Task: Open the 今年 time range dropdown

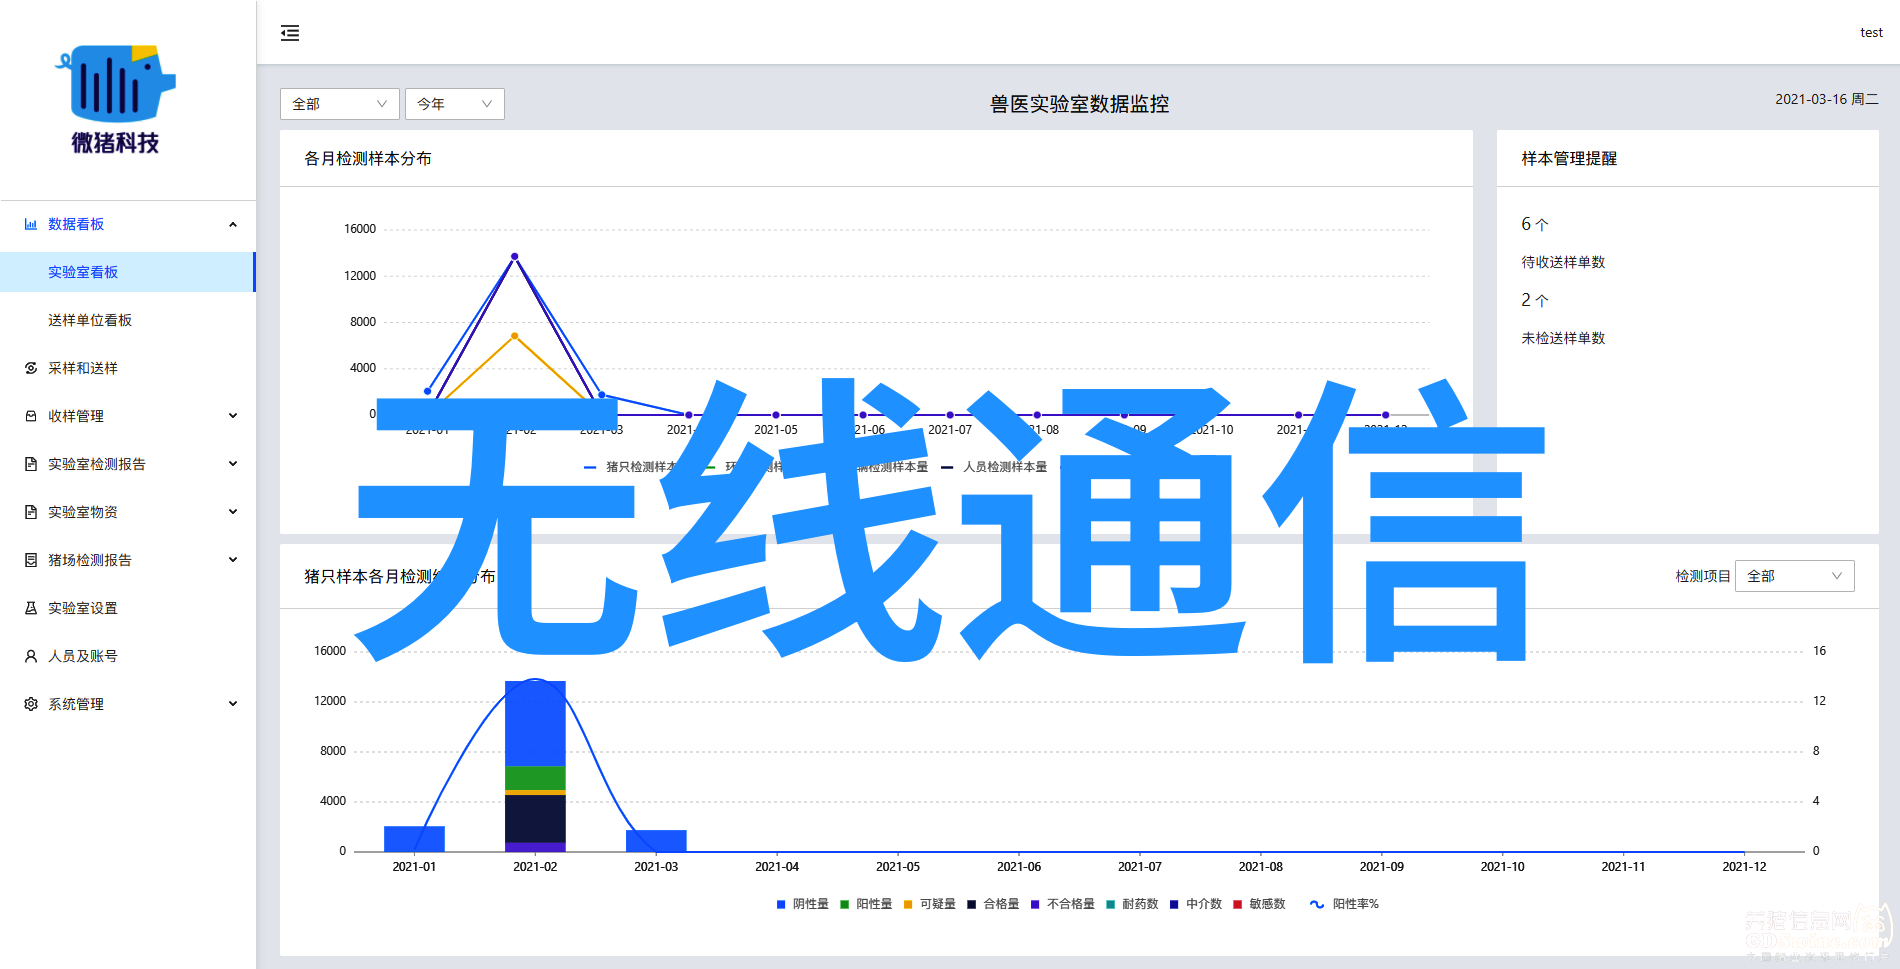Action: pos(454,104)
